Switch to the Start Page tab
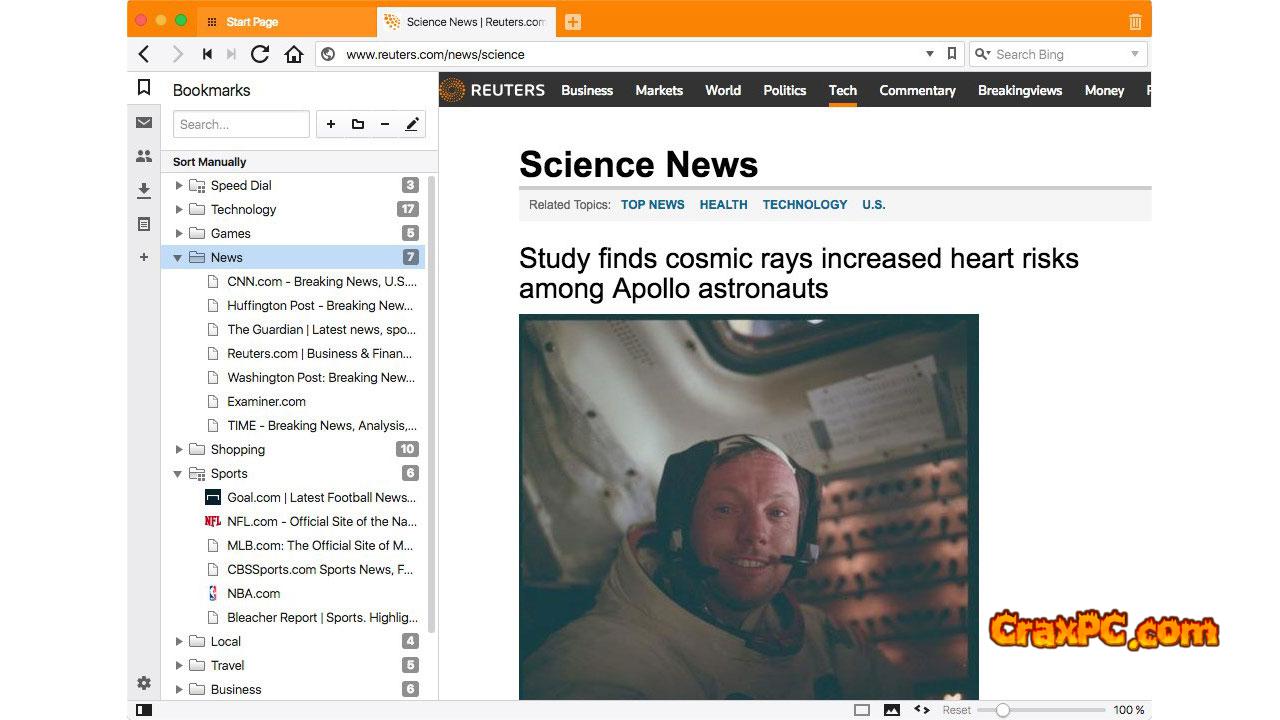This screenshot has height=720, width=1280. (x=252, y=21)
